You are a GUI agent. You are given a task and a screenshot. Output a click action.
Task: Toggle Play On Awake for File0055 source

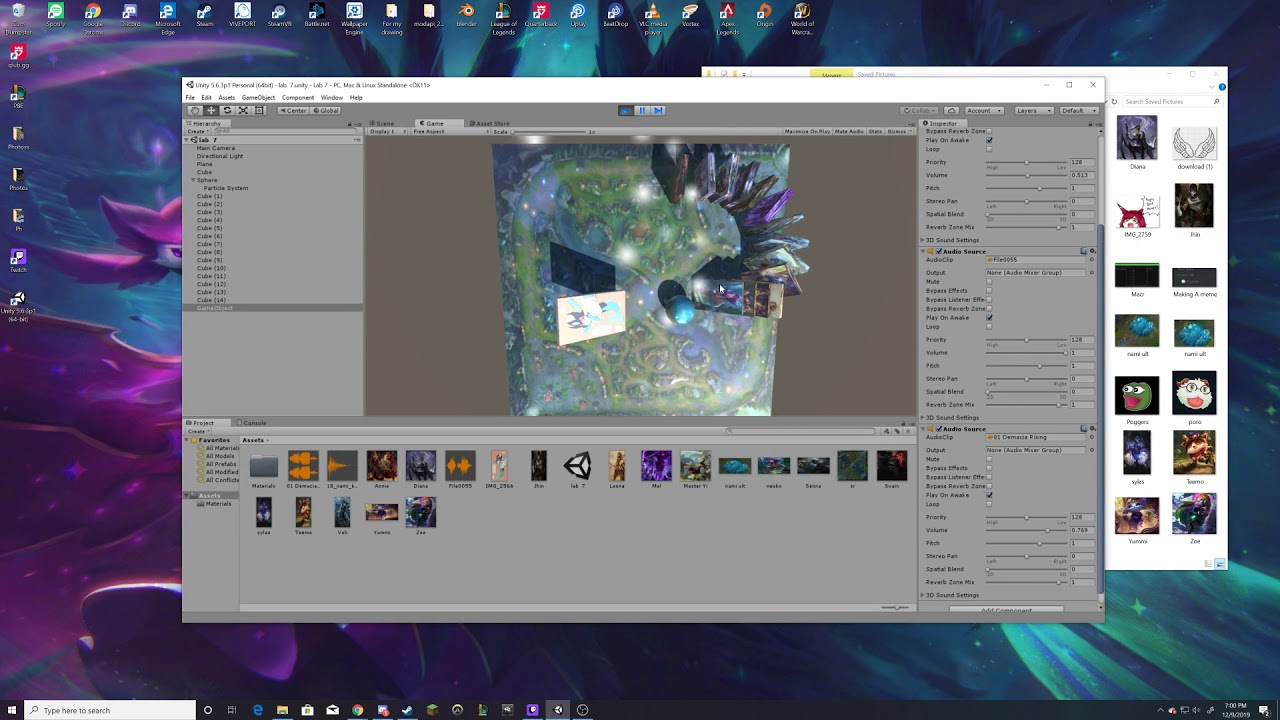click(x=989, y=318)
